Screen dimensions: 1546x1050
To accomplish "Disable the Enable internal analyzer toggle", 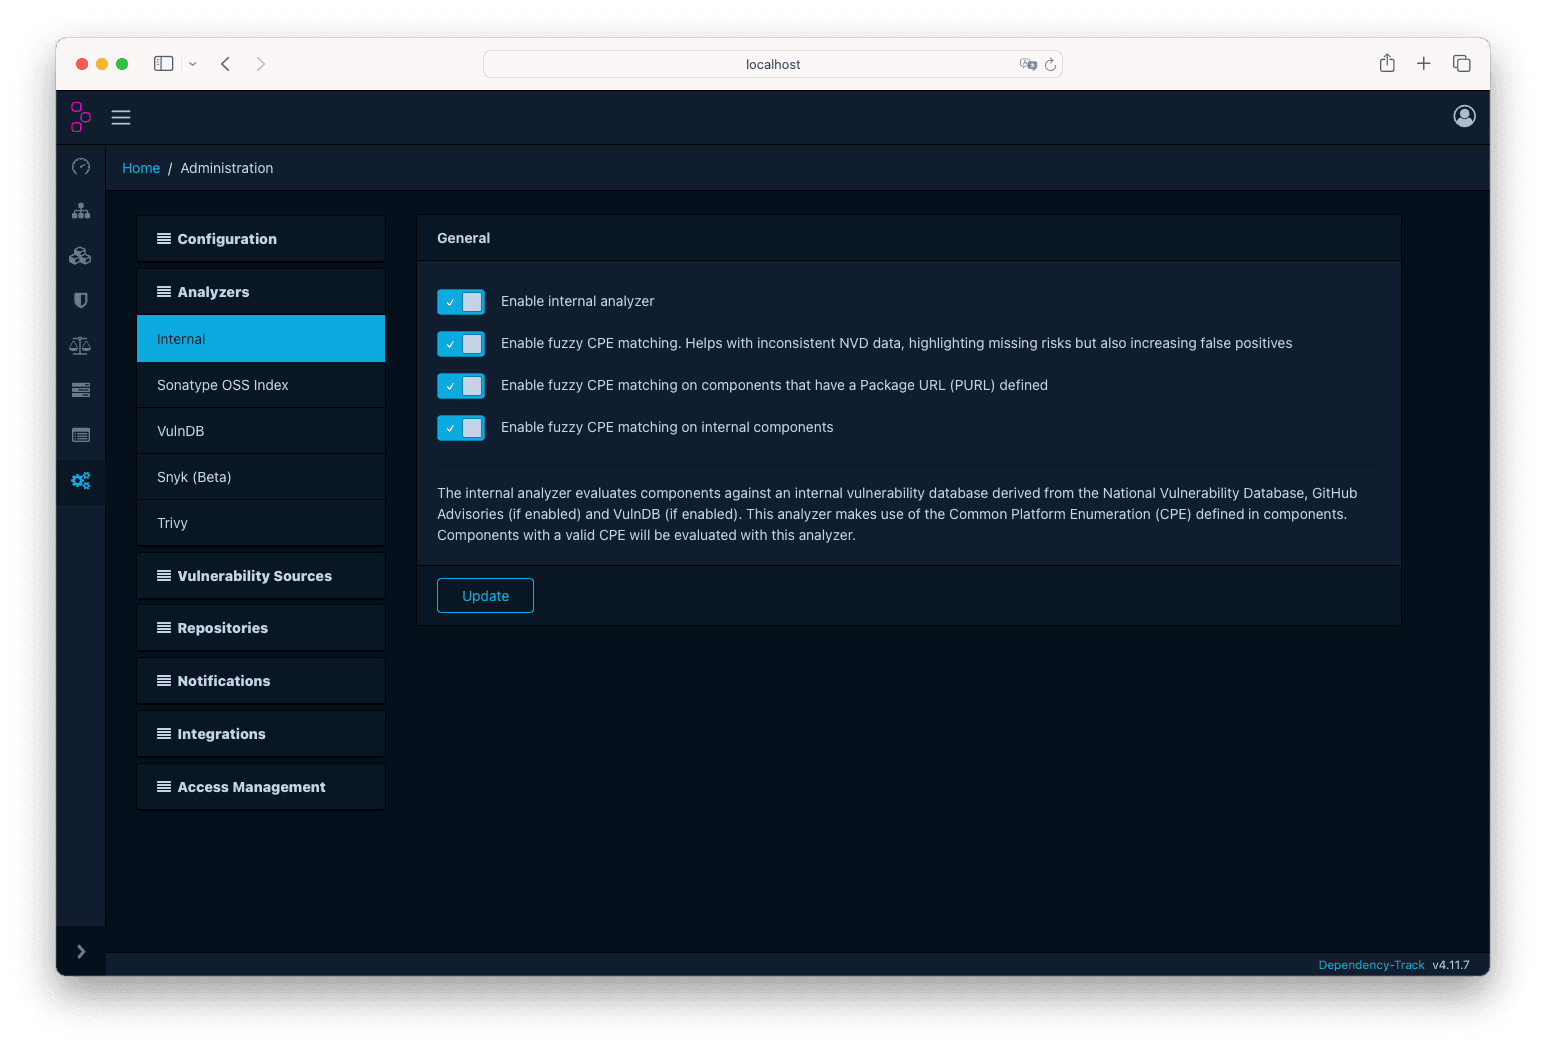I will (461, 302).
